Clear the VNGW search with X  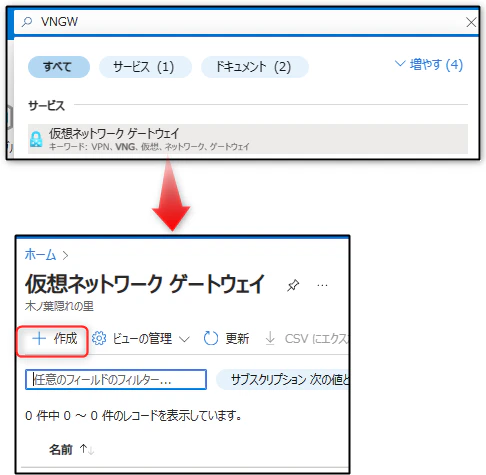pos(471,22)
